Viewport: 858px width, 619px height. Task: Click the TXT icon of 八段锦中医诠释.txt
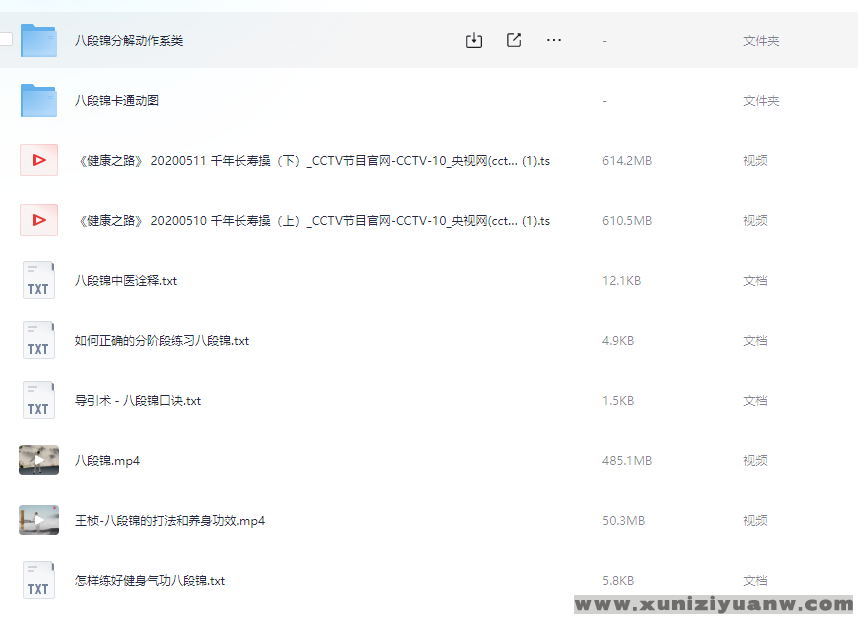tap(39, 280)
